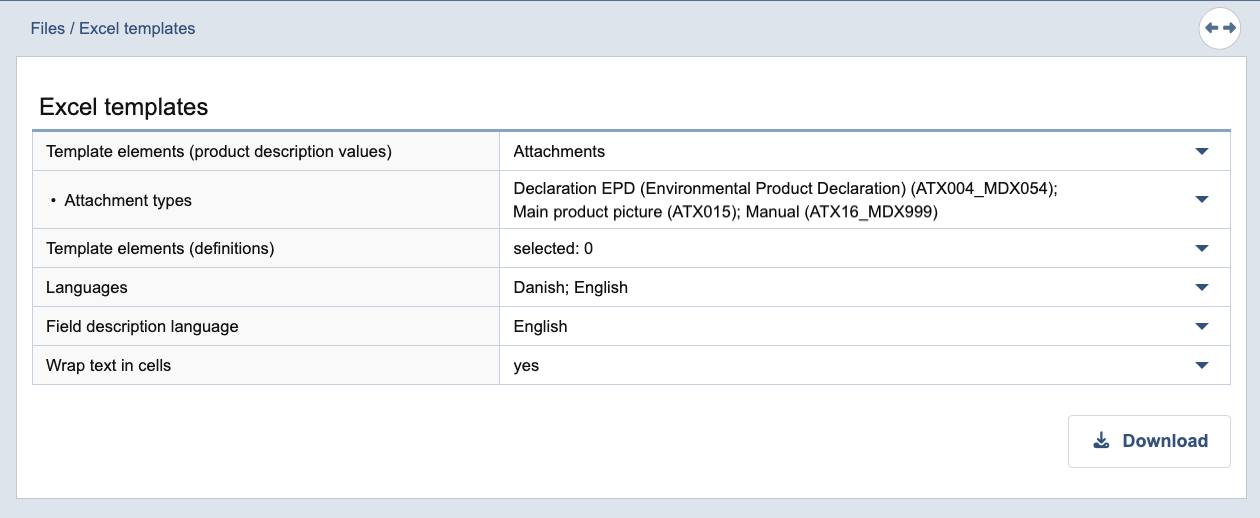Open the Files breadcrumb link
This screenshot has height=518, width=1260.
48,28
